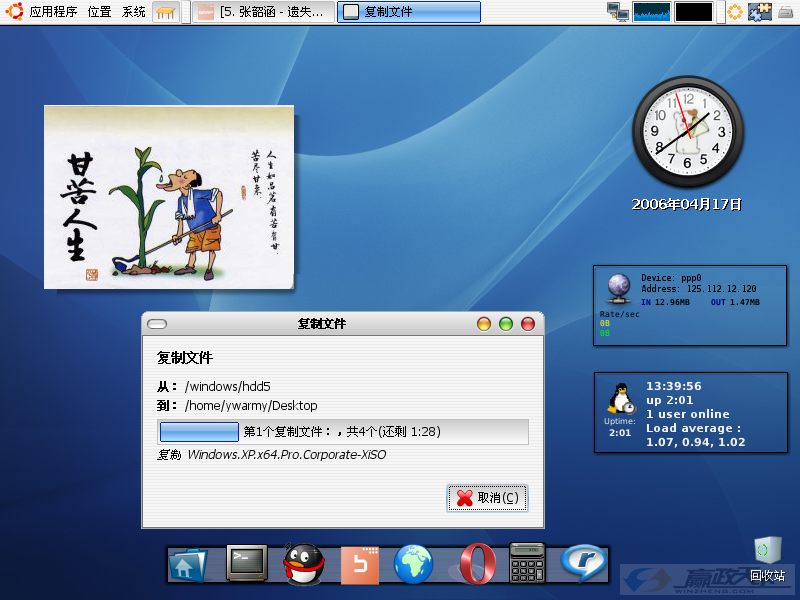Viewport: 800px width, 600px height.
Task: Click the show desktop table icon in the panel
Action: [166, 12]
